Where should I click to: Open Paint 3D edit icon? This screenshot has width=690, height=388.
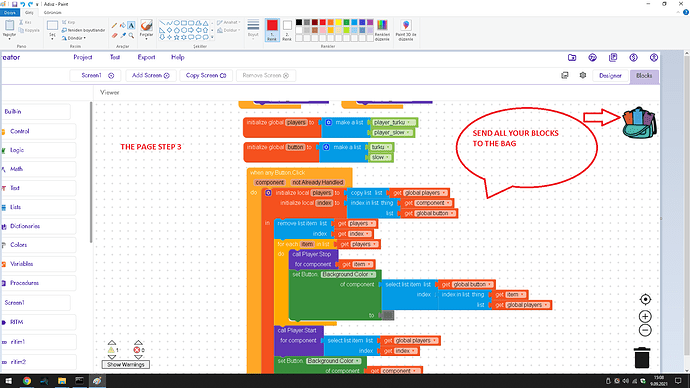[406, 30]
